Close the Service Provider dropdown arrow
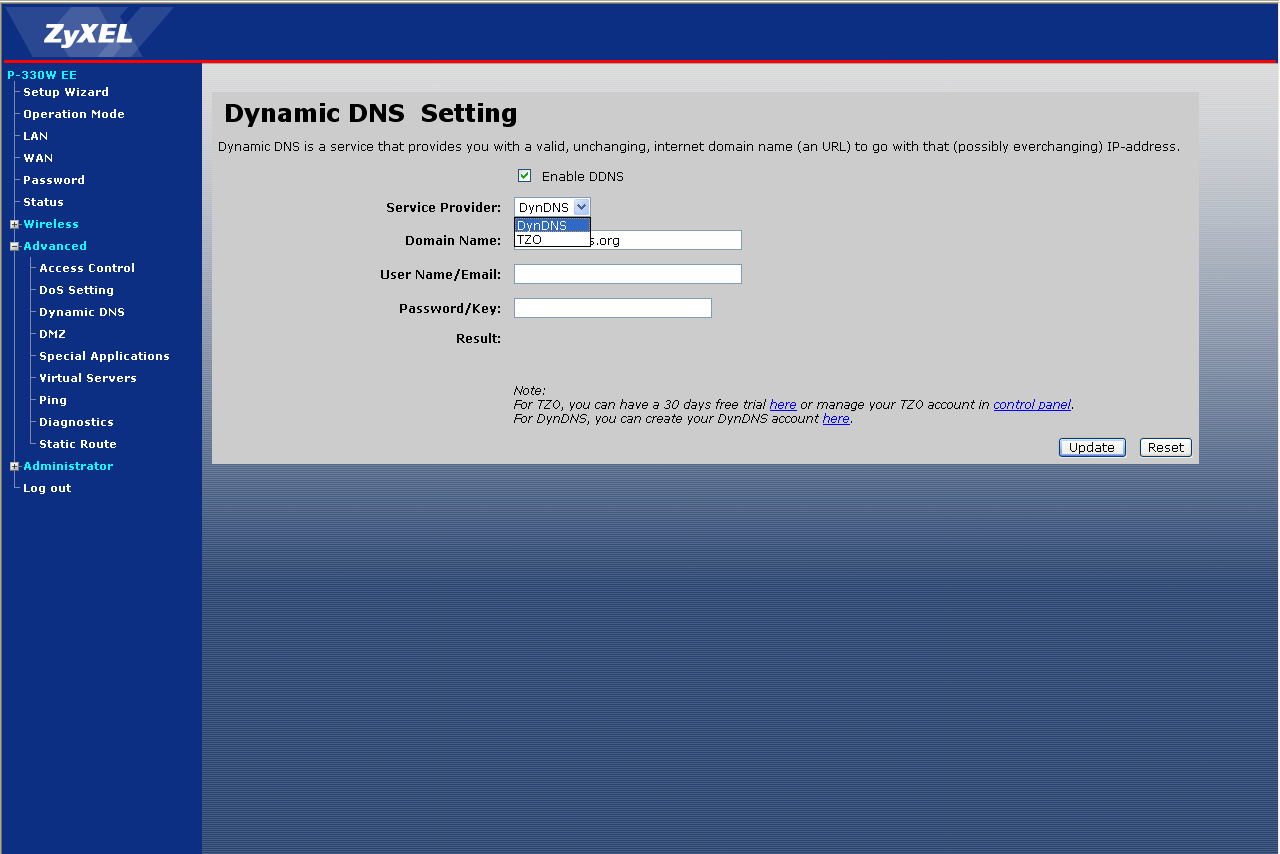1280x854 pixels. (582, 207)
